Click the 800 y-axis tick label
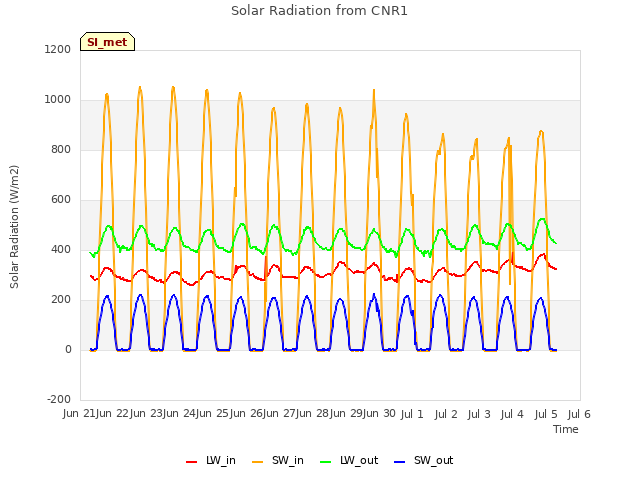Image resolution: width=640 pixels, height=480 pixels. (x=61, y=149)
